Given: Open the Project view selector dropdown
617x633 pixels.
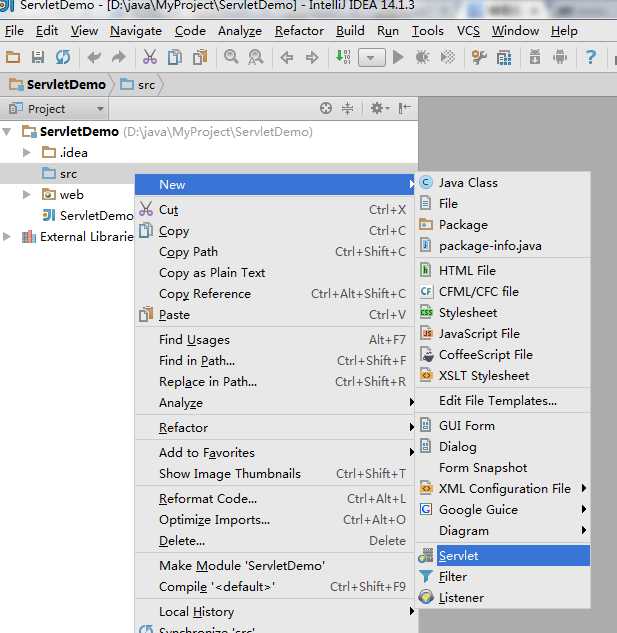Looking at the screenshot, I should [57, 109].
